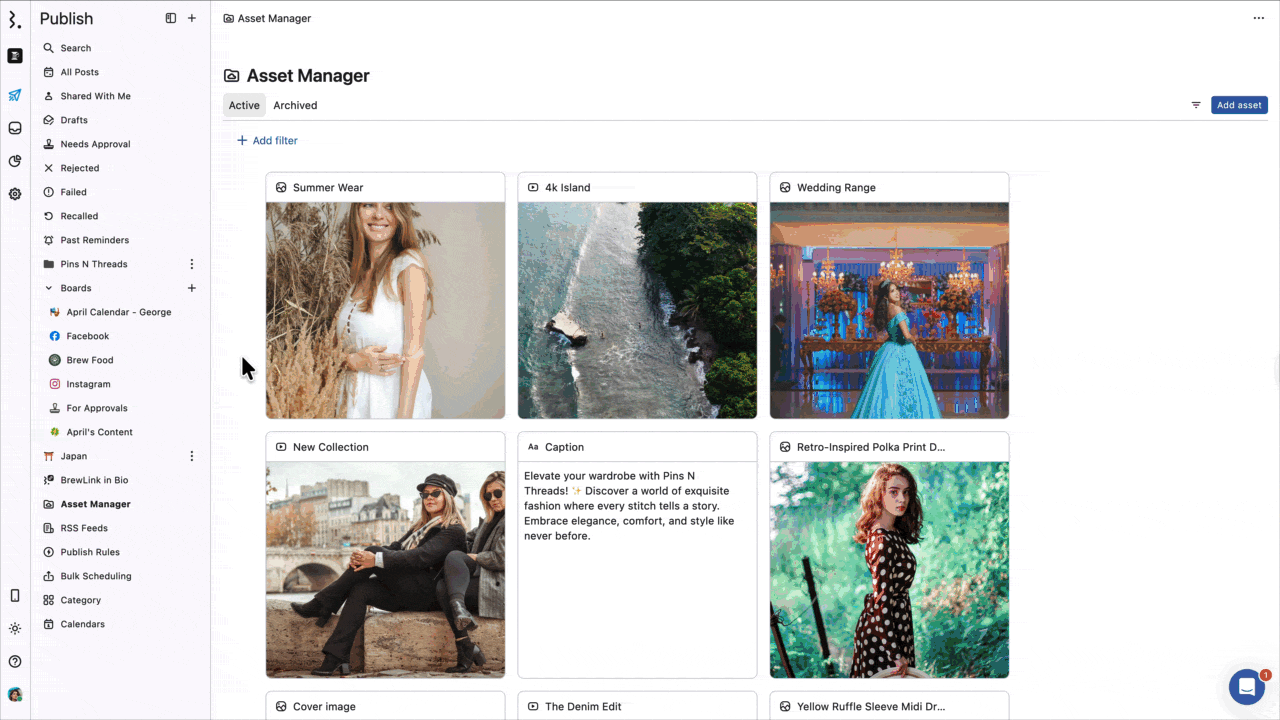Click the settings gear icon in left rail

pos(15,194)
